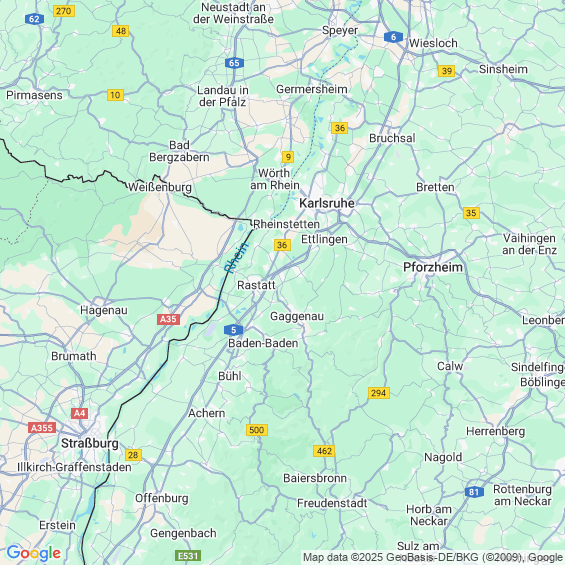This screenshot has width=565, height=565.
Task: Select the Freudenstadt town label
Action: click(x=332, y=503)
